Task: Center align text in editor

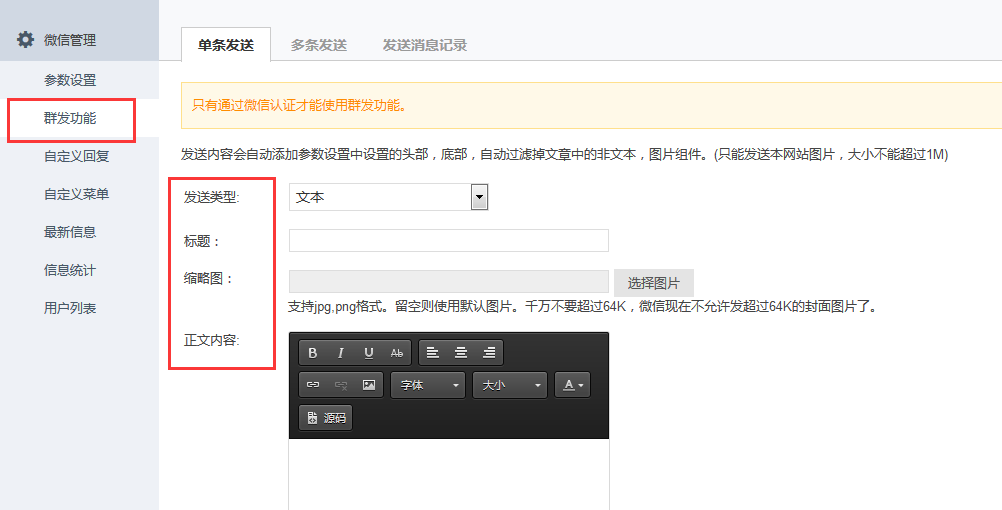Action: (x=461, y=353)
